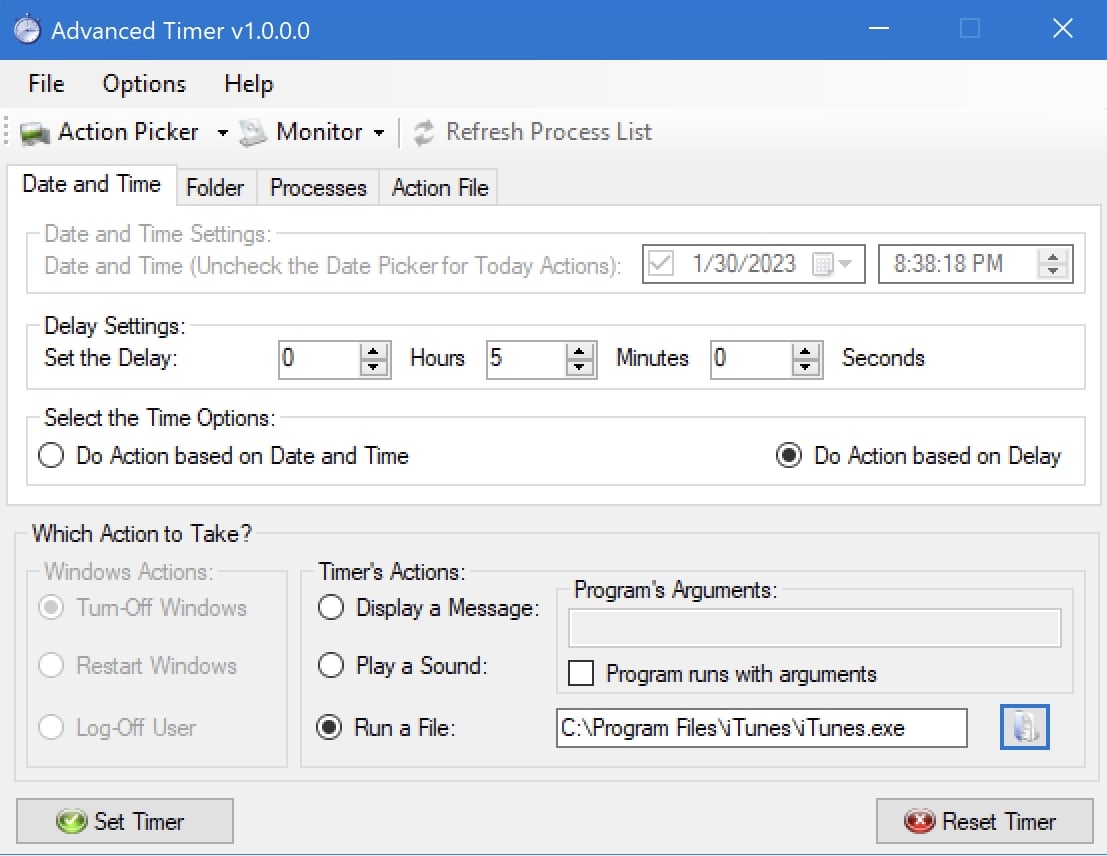Screen dimensions: 1107x856
Task: Increase the Seconds delay value
Action: [x=806, y=351]
